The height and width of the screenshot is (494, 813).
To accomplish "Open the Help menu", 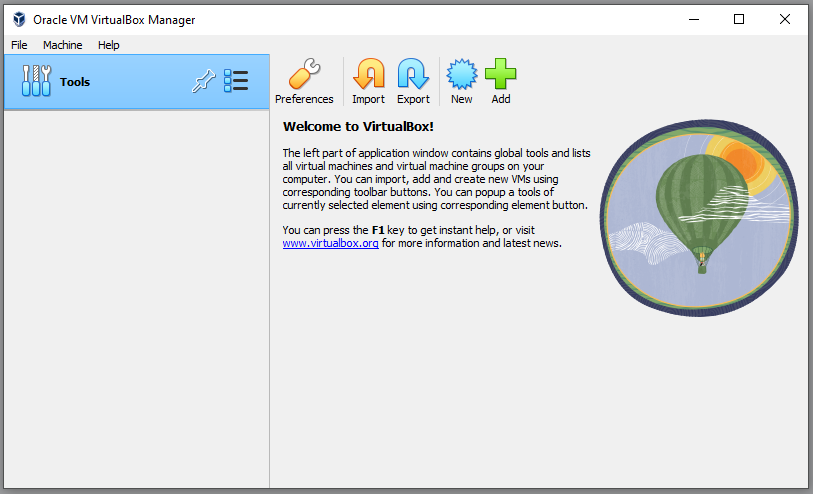I will 108,45.
